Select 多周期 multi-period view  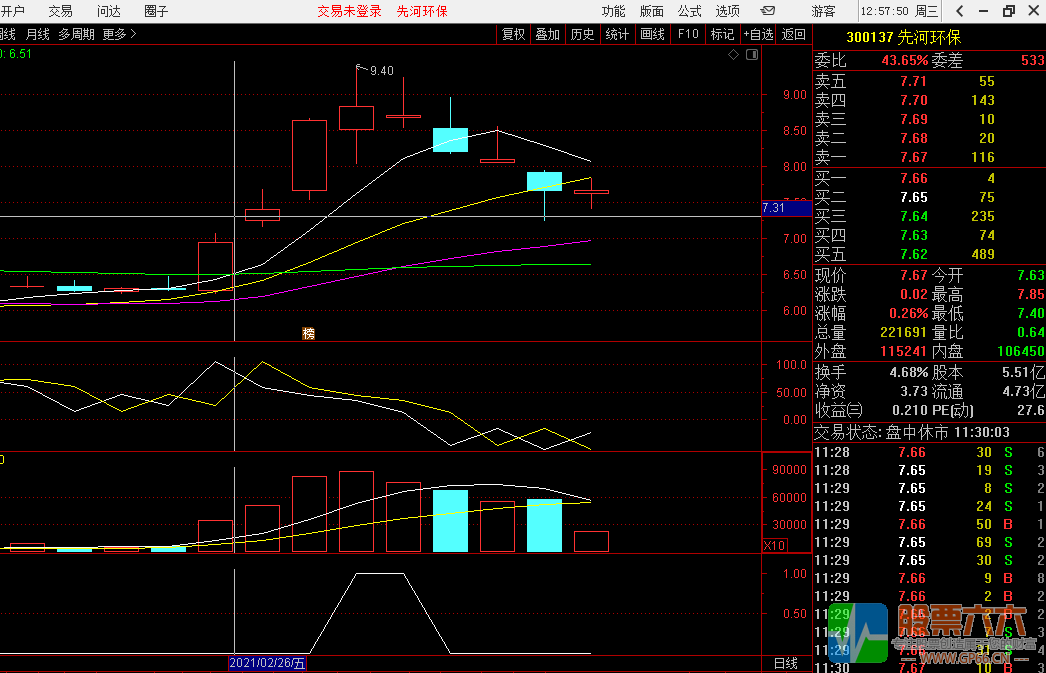[x=77, y=34]
